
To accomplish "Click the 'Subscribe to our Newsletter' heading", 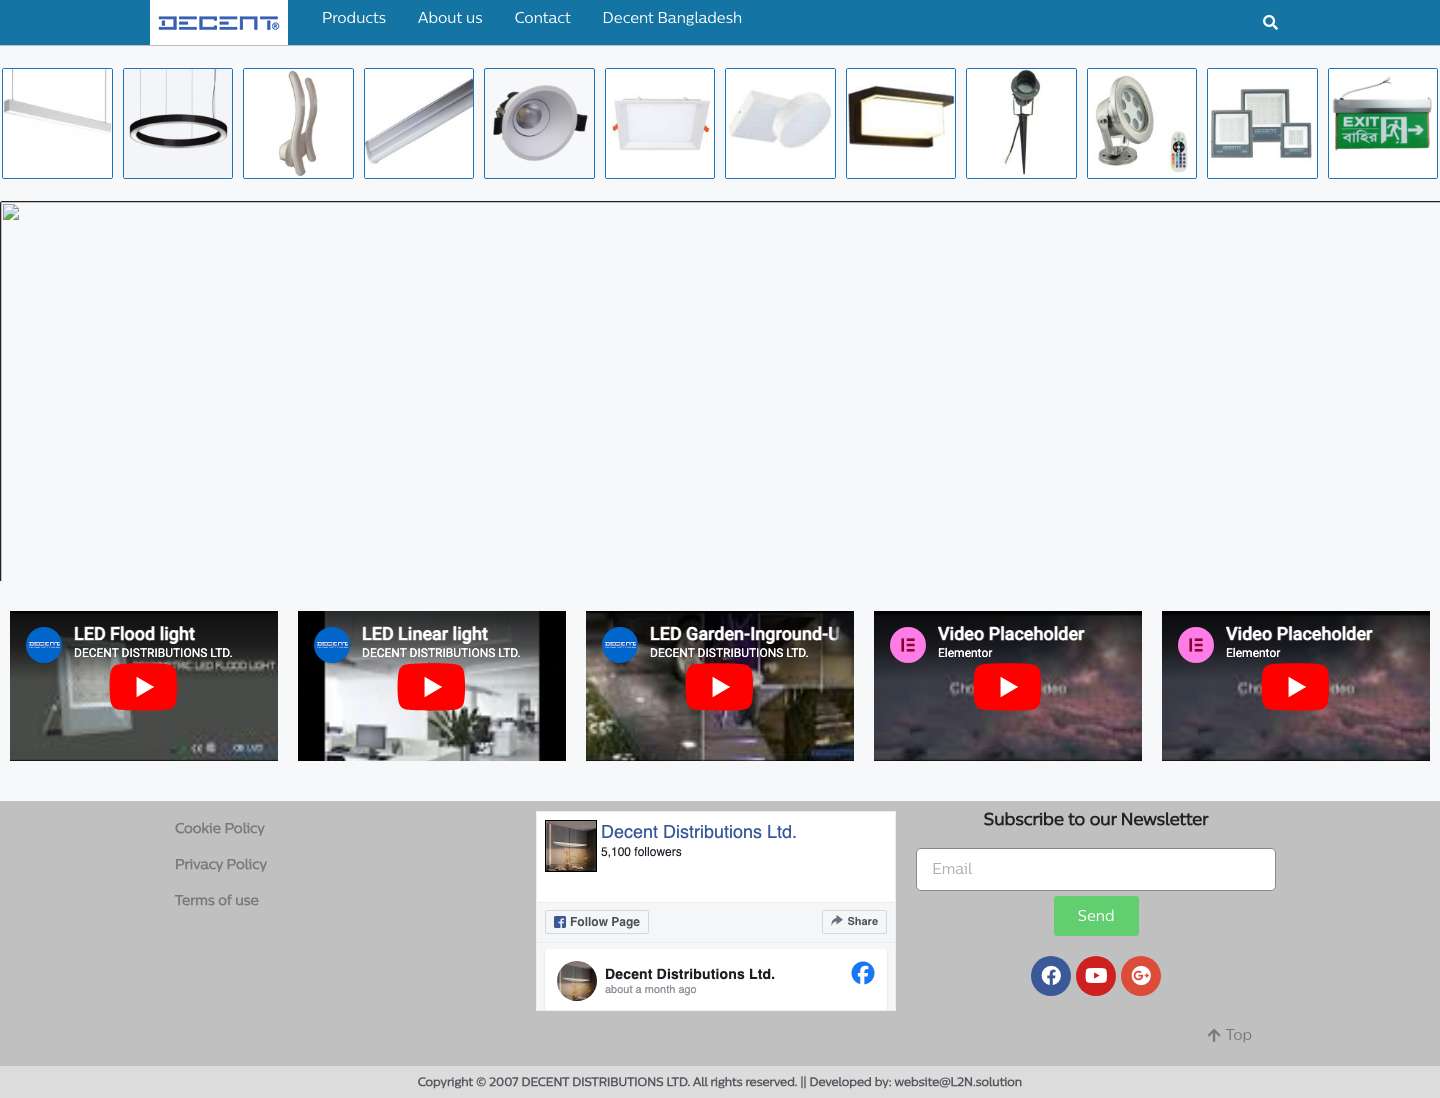I will click(1096, 819).
